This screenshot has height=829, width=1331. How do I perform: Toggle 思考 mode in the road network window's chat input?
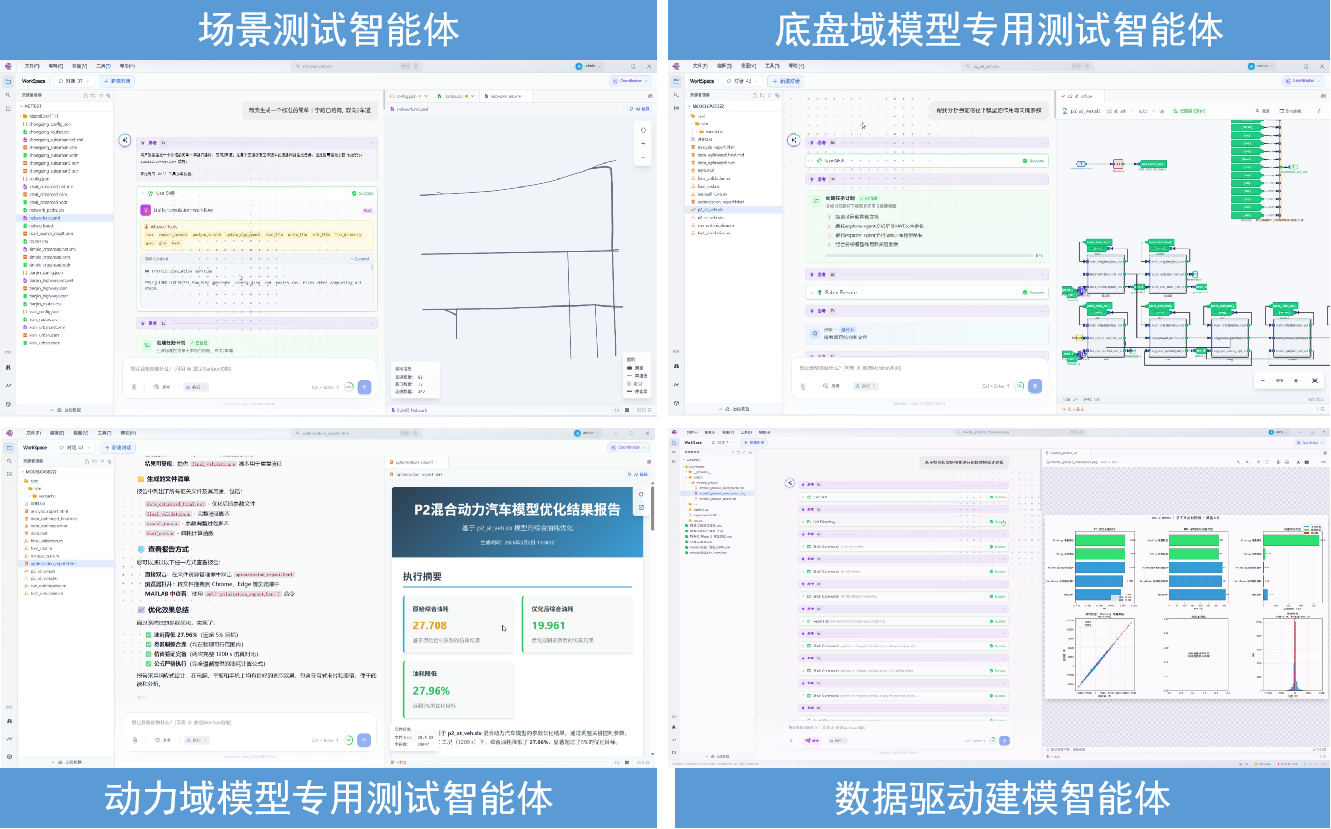[x=164, y=386]
